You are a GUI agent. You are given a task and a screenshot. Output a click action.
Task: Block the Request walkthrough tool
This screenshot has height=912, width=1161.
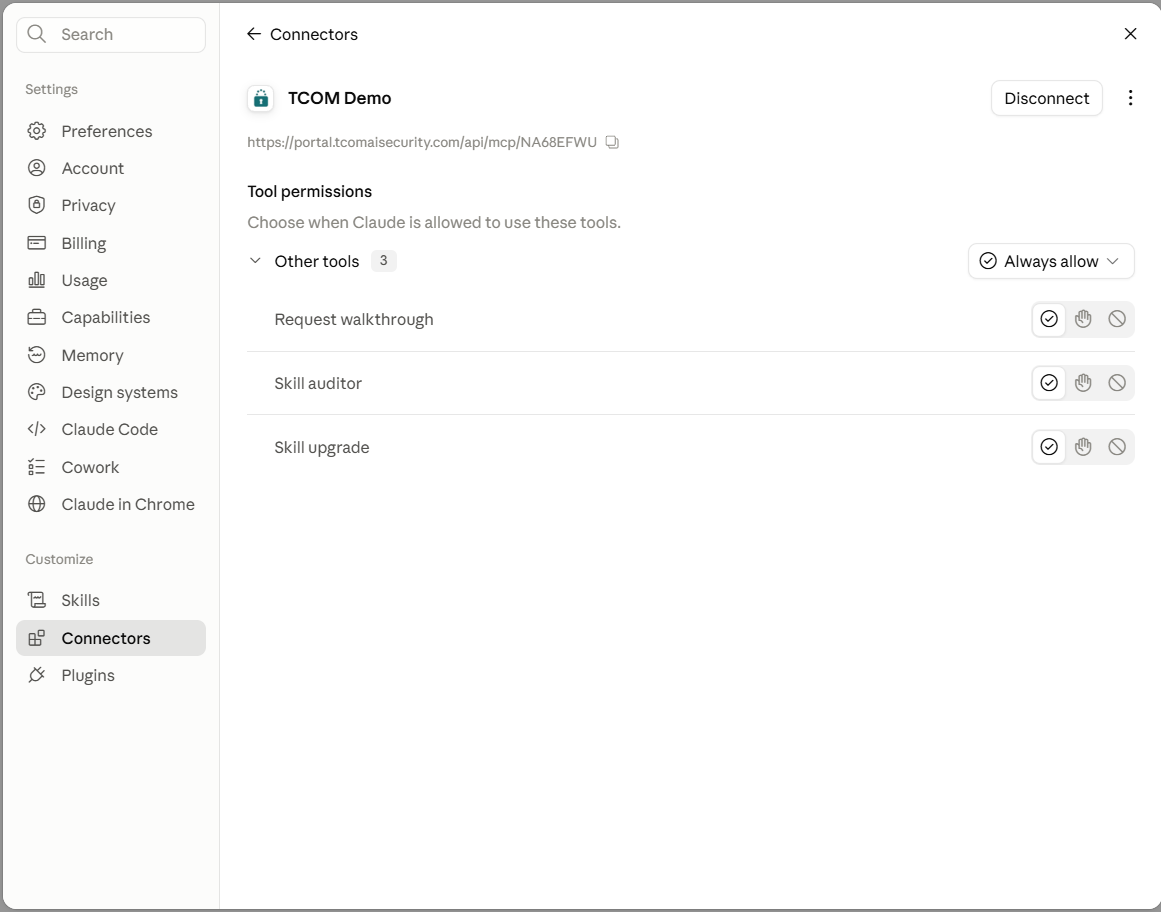(1117, 319)
